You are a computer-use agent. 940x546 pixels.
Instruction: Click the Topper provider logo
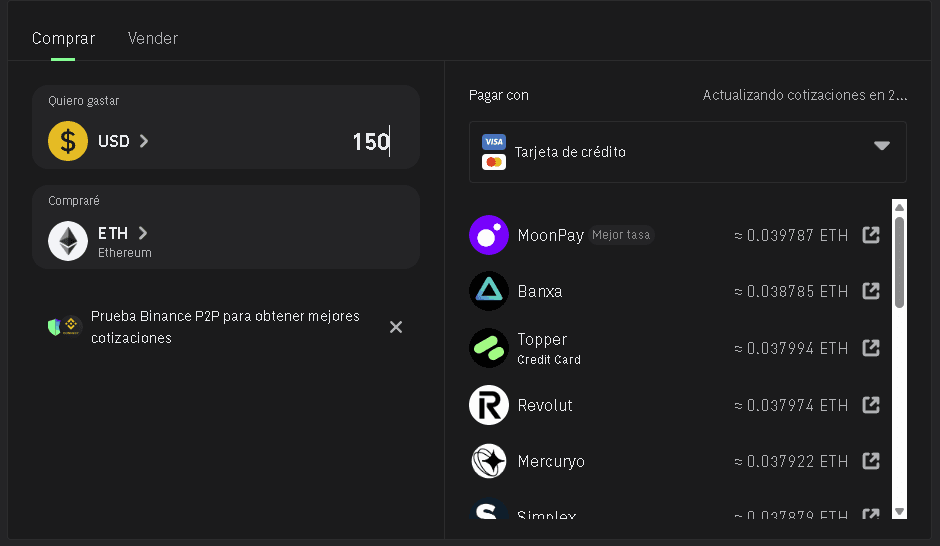point(489,348)
